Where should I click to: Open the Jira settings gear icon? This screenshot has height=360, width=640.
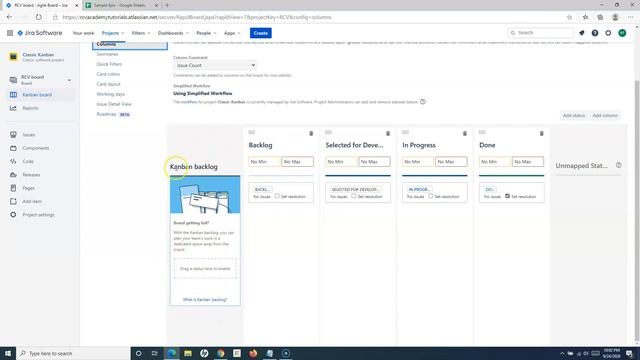click(608, 33)
